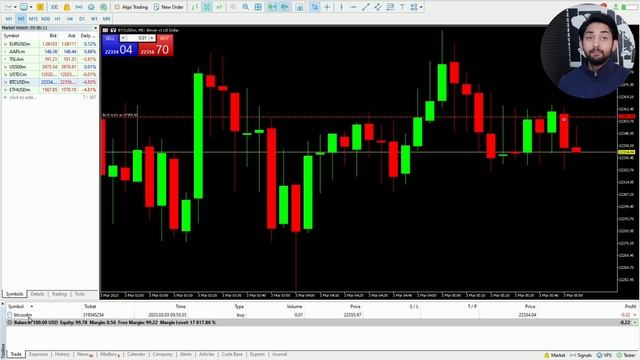Switch to Details tab in Market Watch
Image resolution: width=640 pixels, height=360 pixels.
[x=37, y=294]
